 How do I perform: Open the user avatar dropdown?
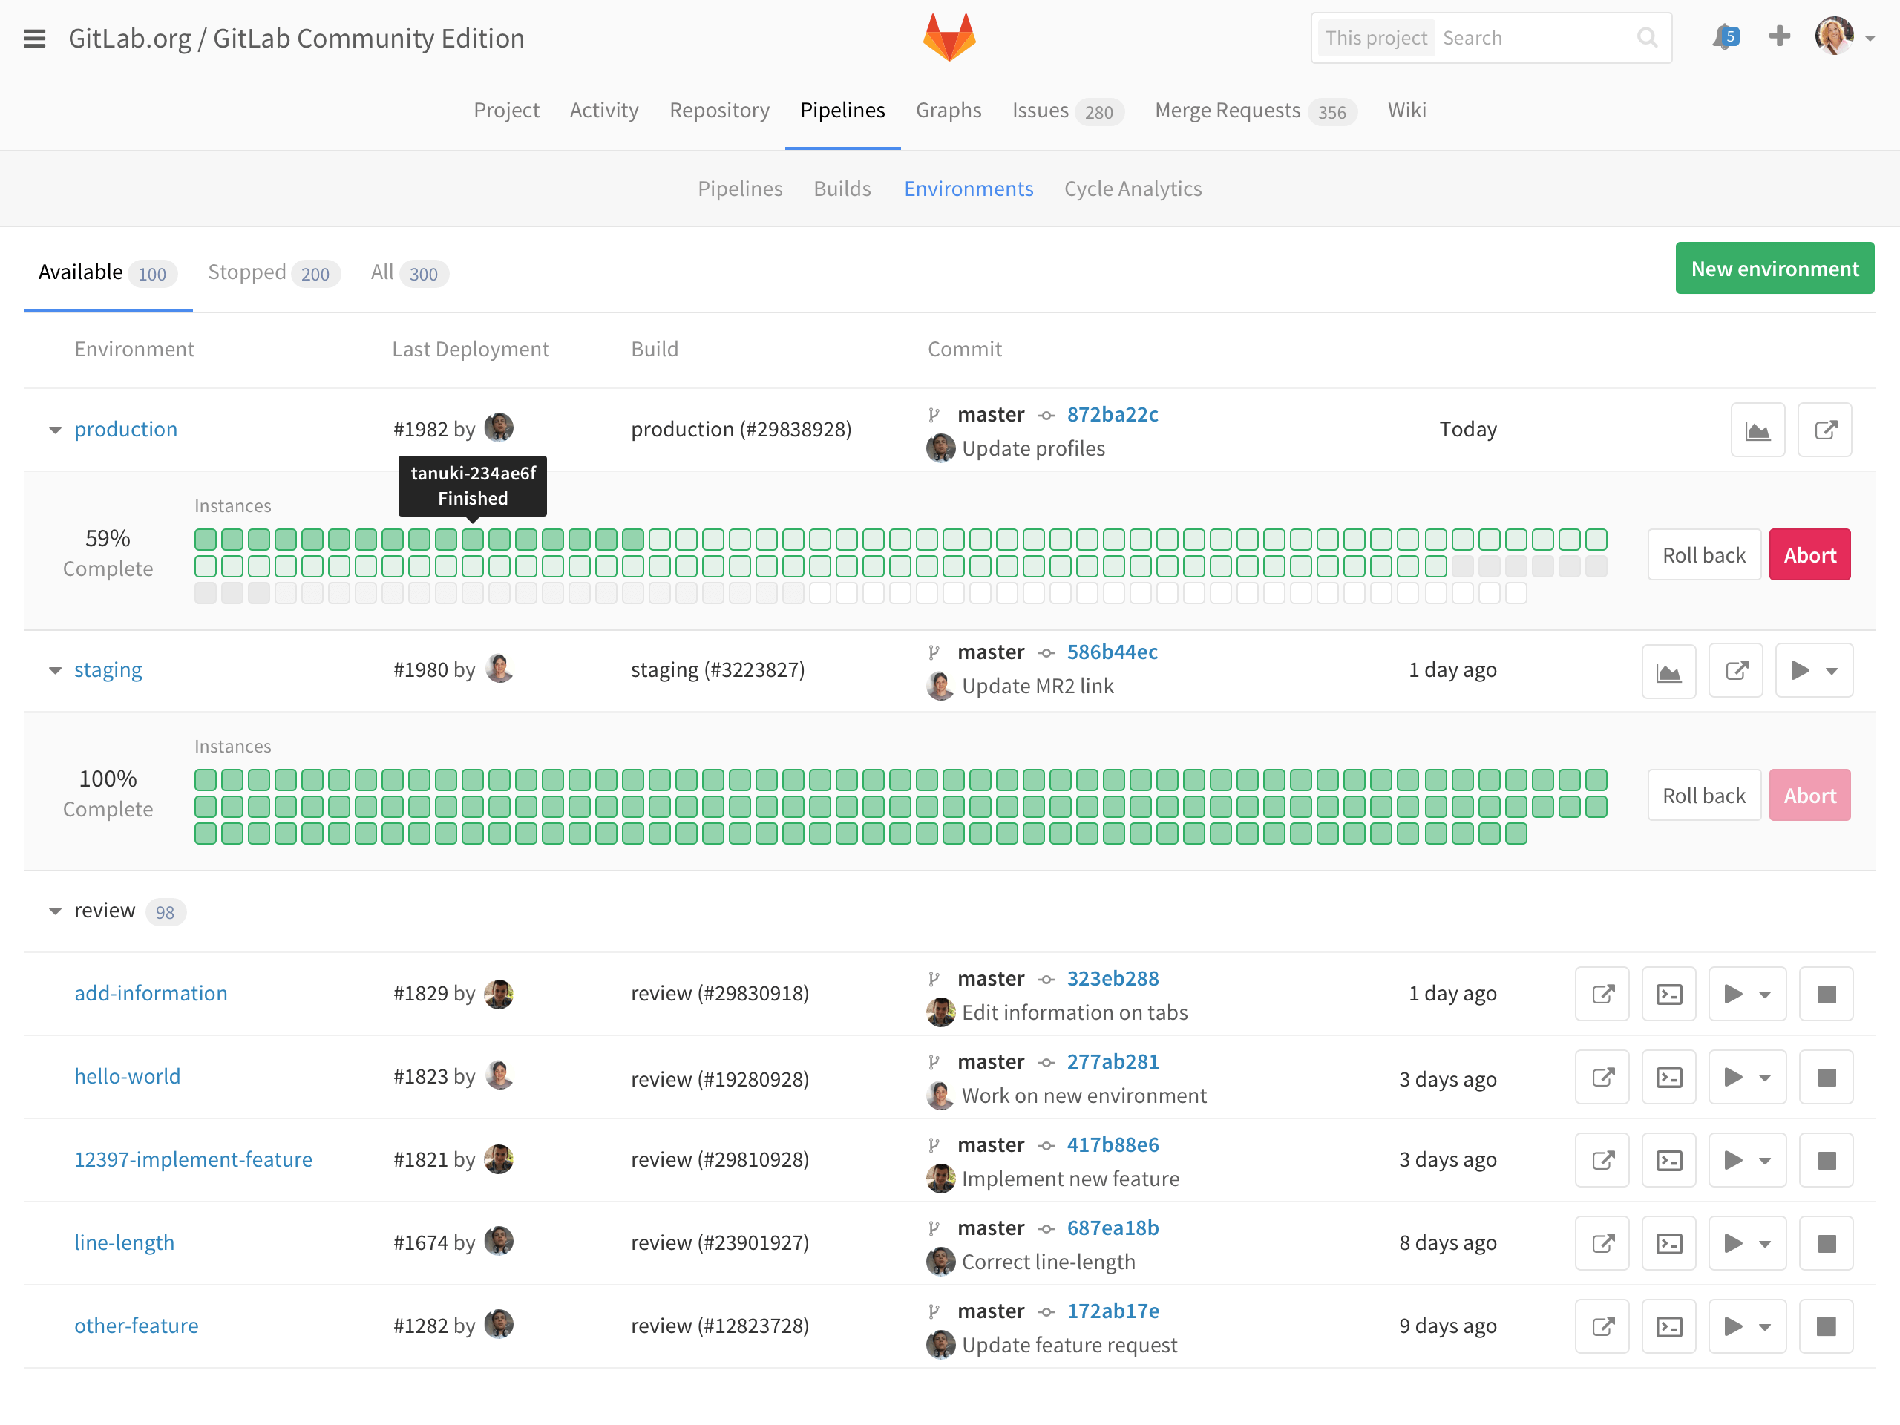pos(1836,36)
